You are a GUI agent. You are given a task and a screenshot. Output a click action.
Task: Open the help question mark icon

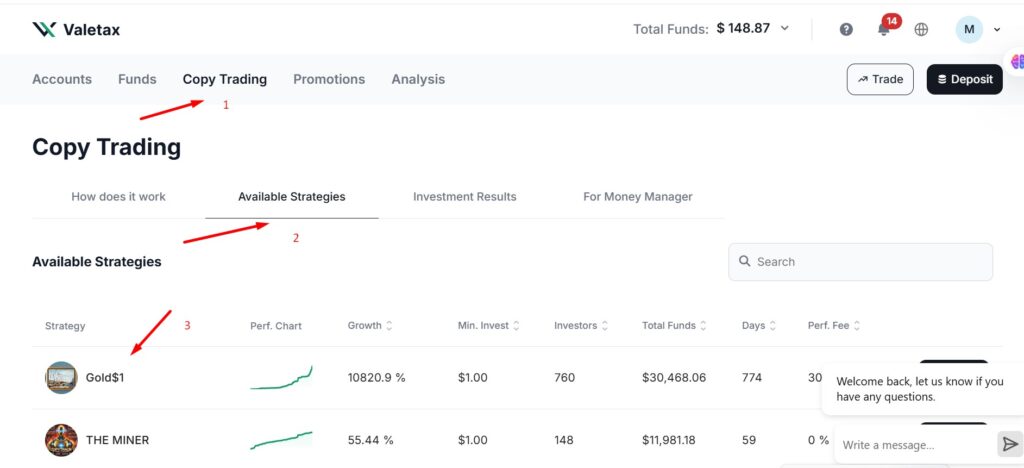click(x=846, y=29)
